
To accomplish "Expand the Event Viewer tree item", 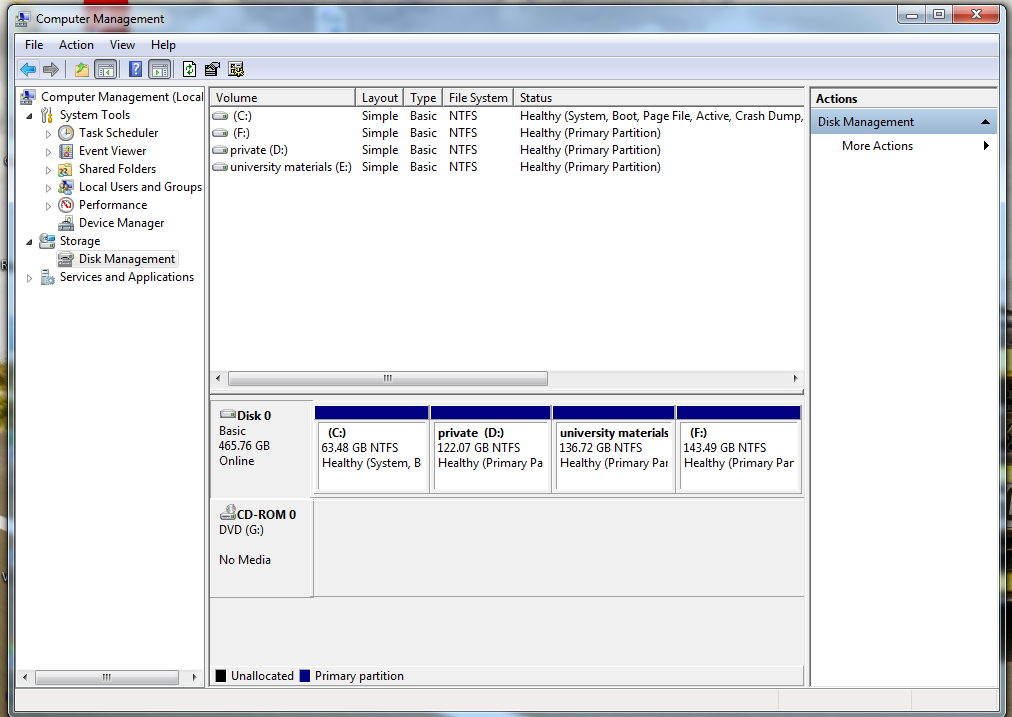I will [x=47, y=151].
